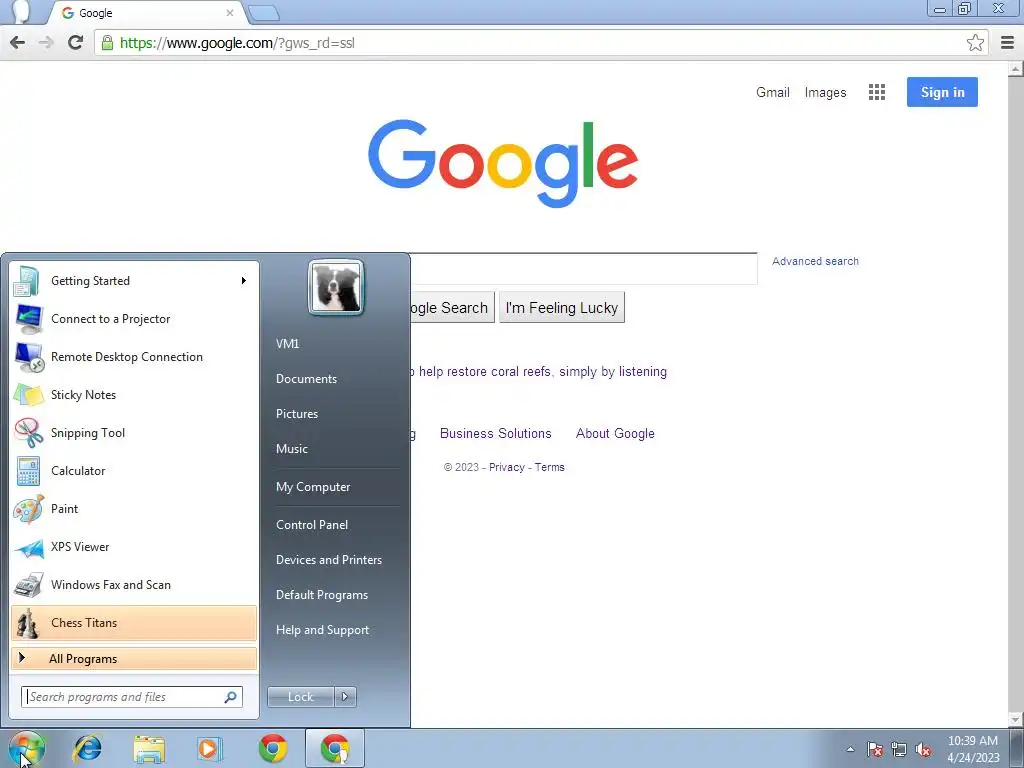Expand All Programs
Viewport: 1024px width, 768px height.
click(x=134, y=659)
